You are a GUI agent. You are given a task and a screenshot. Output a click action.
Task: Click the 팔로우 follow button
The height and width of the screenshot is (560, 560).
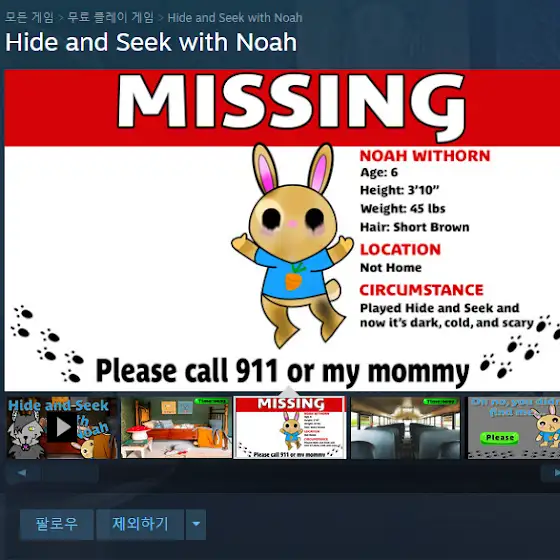[57, 524]
